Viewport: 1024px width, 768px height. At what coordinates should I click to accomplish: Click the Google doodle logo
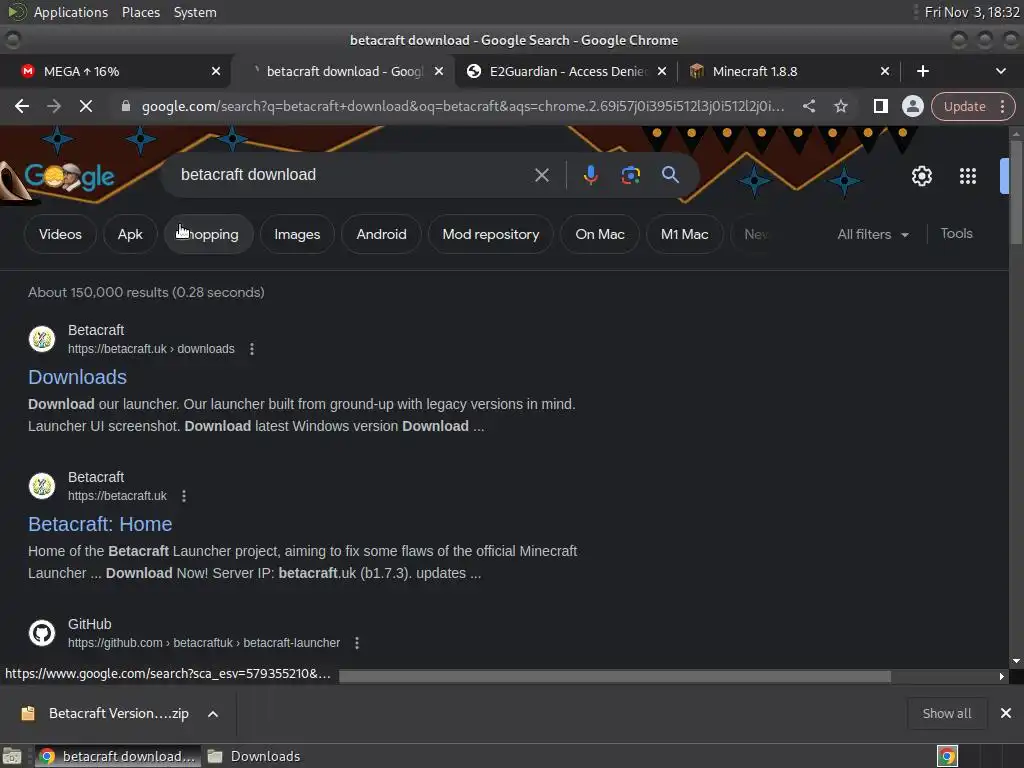[68, 176]
